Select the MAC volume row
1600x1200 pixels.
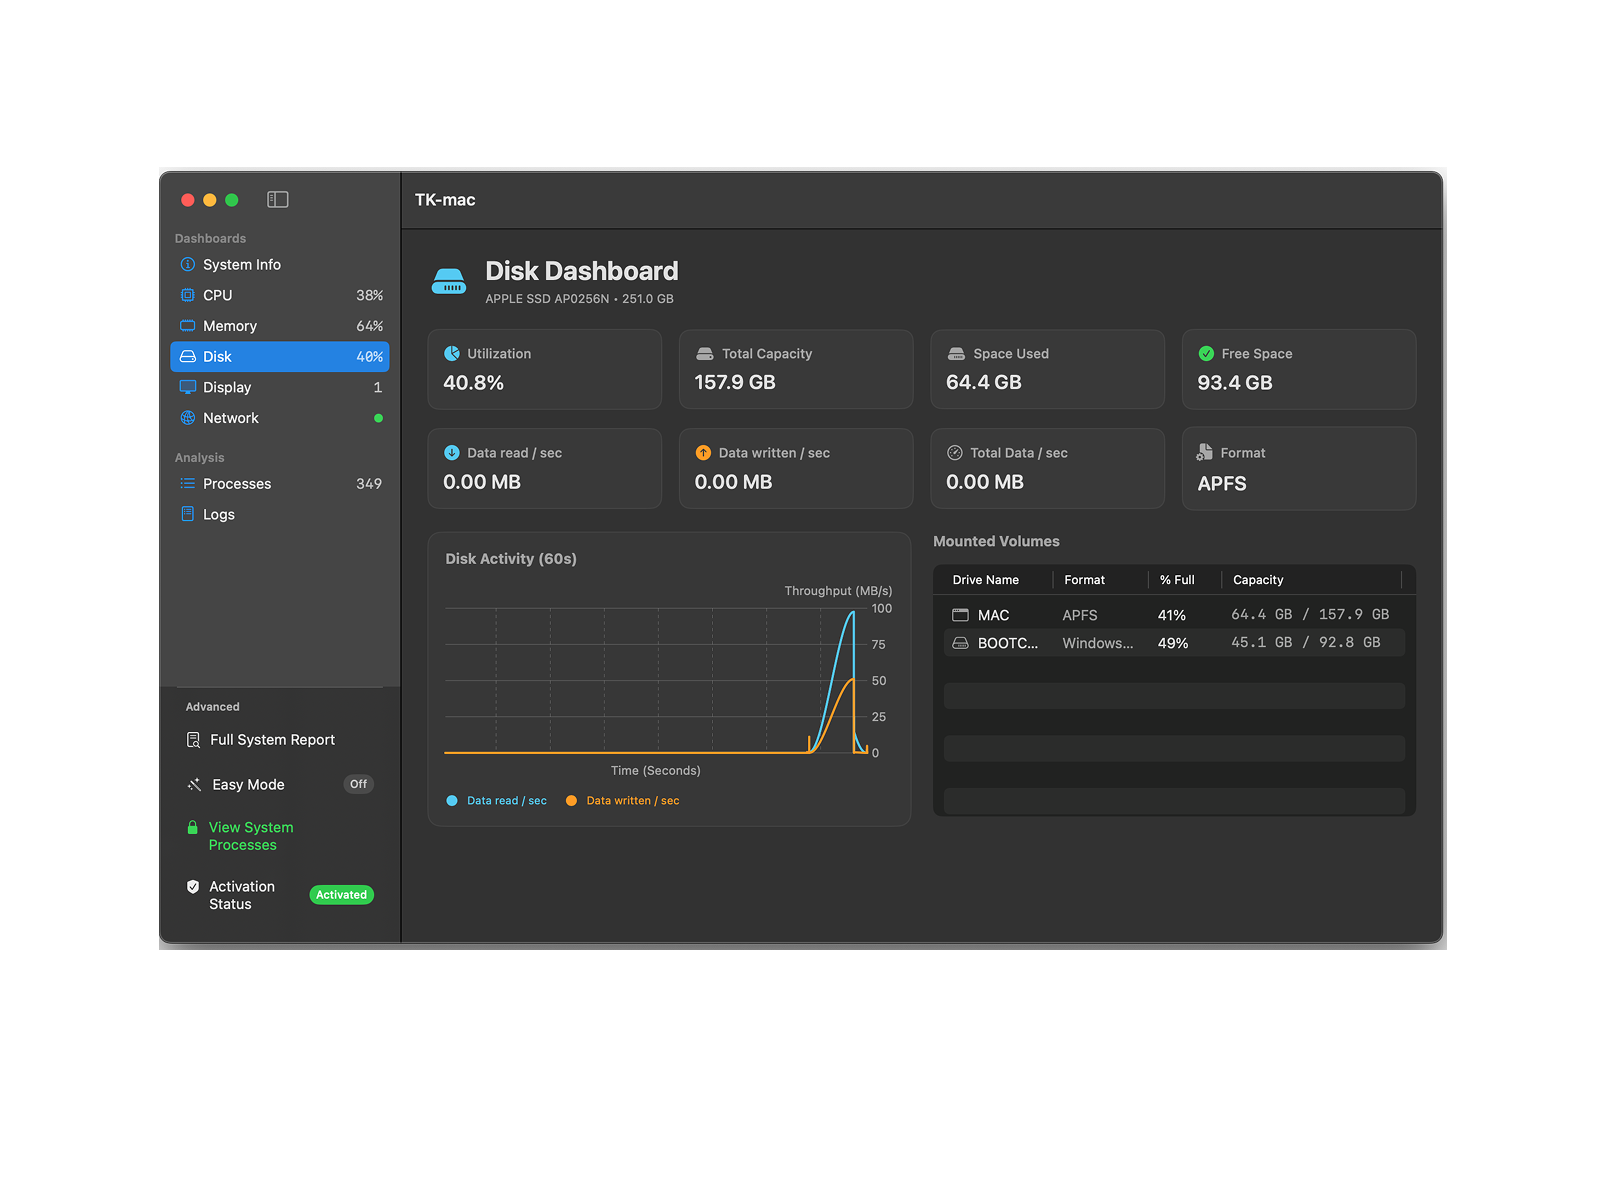pos(1174,615)
